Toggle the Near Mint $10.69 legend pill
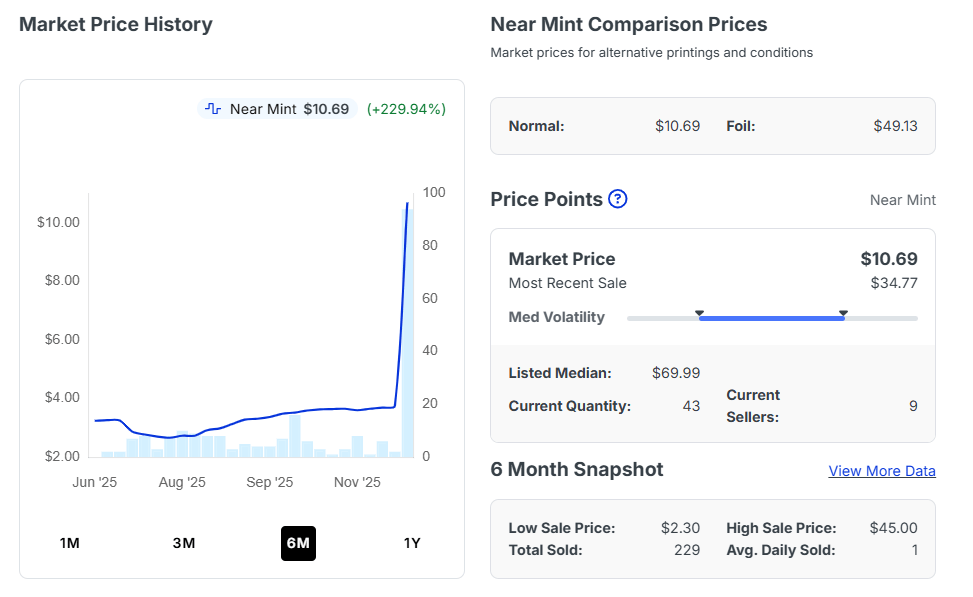Screen dimensions: 973x597 coord(278,109)
